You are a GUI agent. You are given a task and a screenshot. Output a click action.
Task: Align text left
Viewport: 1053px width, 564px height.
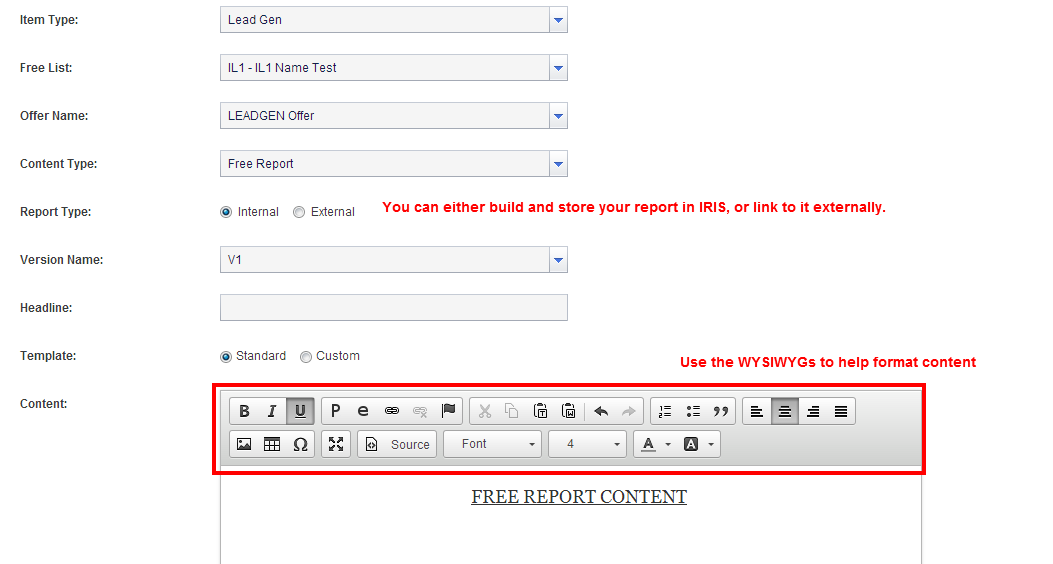[x=757, y=411]
